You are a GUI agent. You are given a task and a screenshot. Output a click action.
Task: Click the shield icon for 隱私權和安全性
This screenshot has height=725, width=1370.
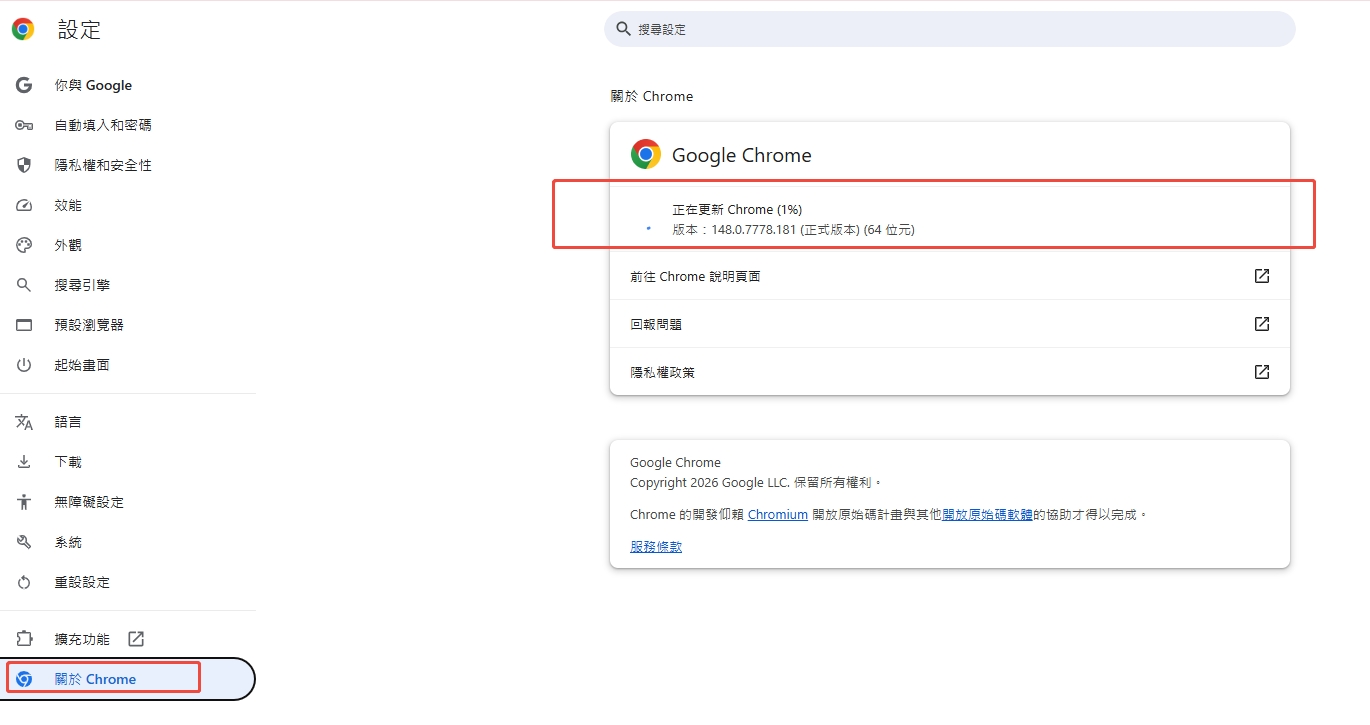click(x=24, y=165)
